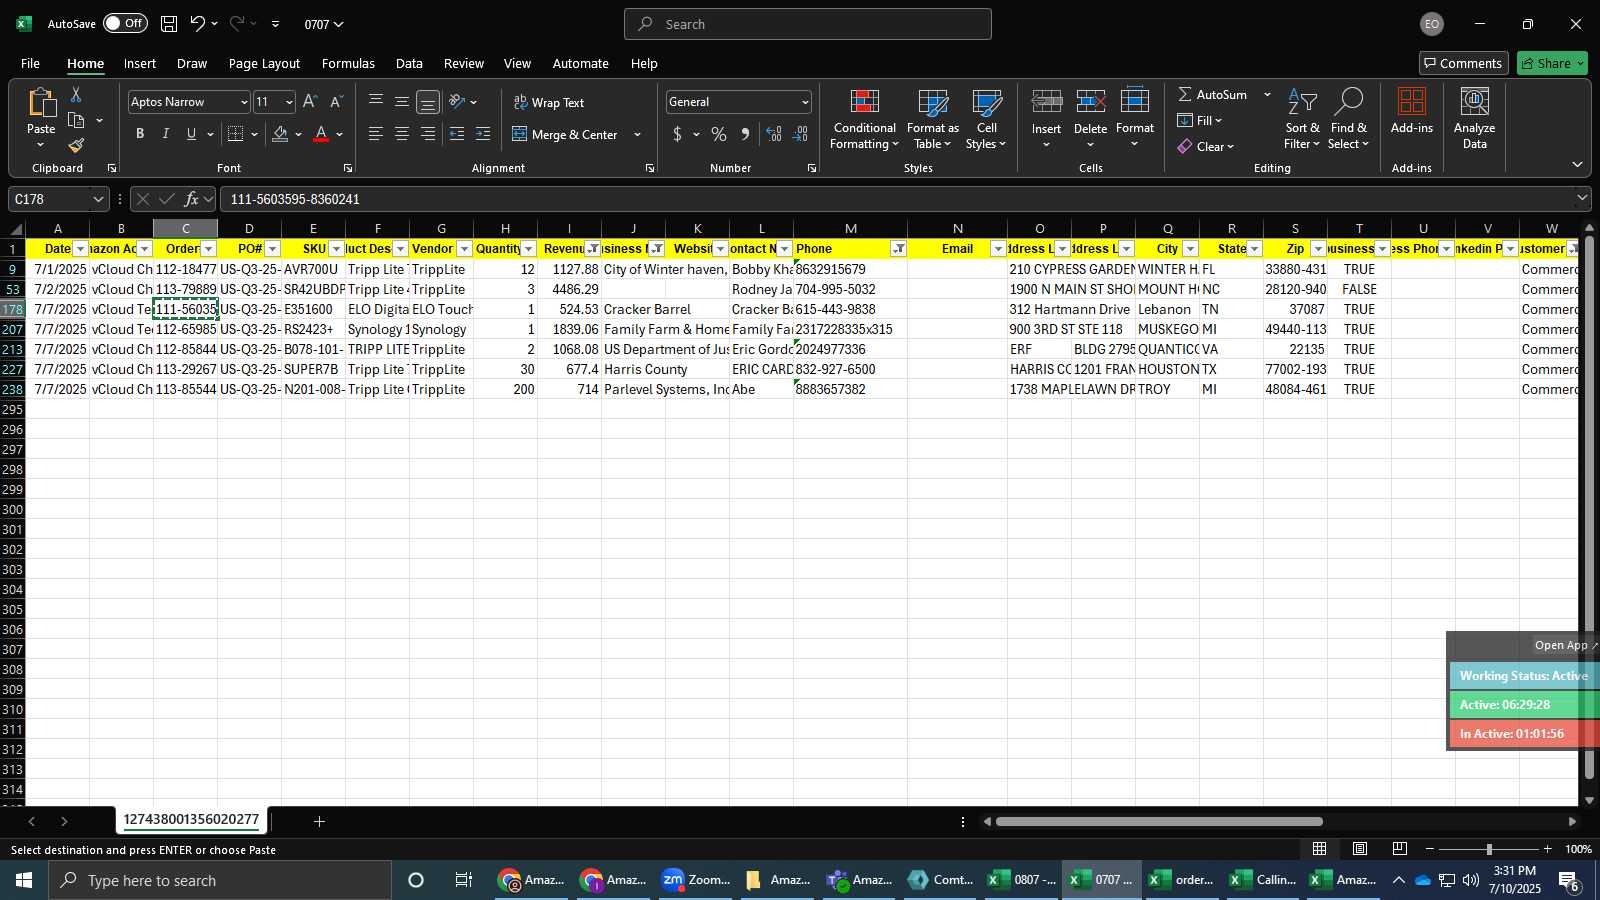This screenshot has width=1600, height=900.
Task: Click the Cut scissors icon
Action: [76, 94]
